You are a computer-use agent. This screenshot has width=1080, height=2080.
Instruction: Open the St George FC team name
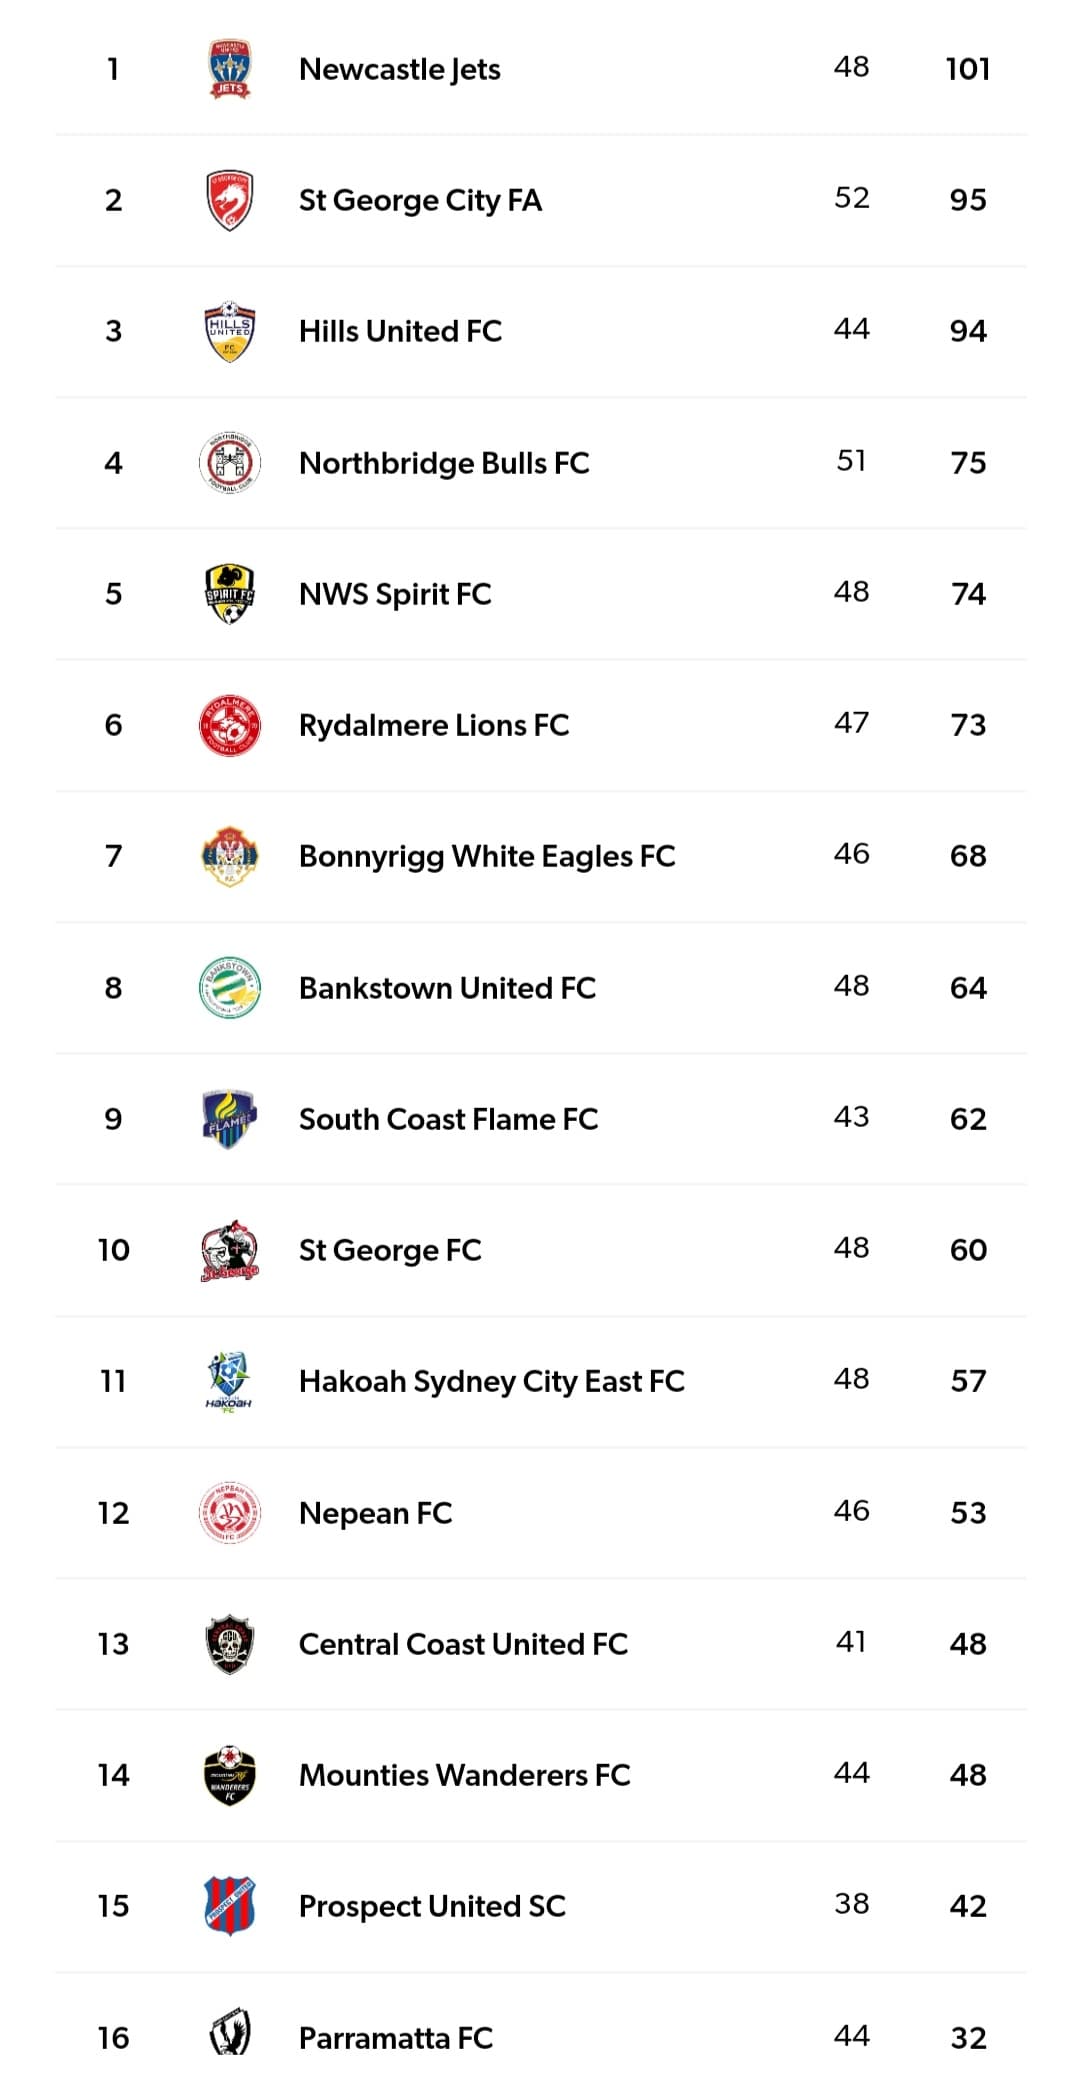[390, 1250]
